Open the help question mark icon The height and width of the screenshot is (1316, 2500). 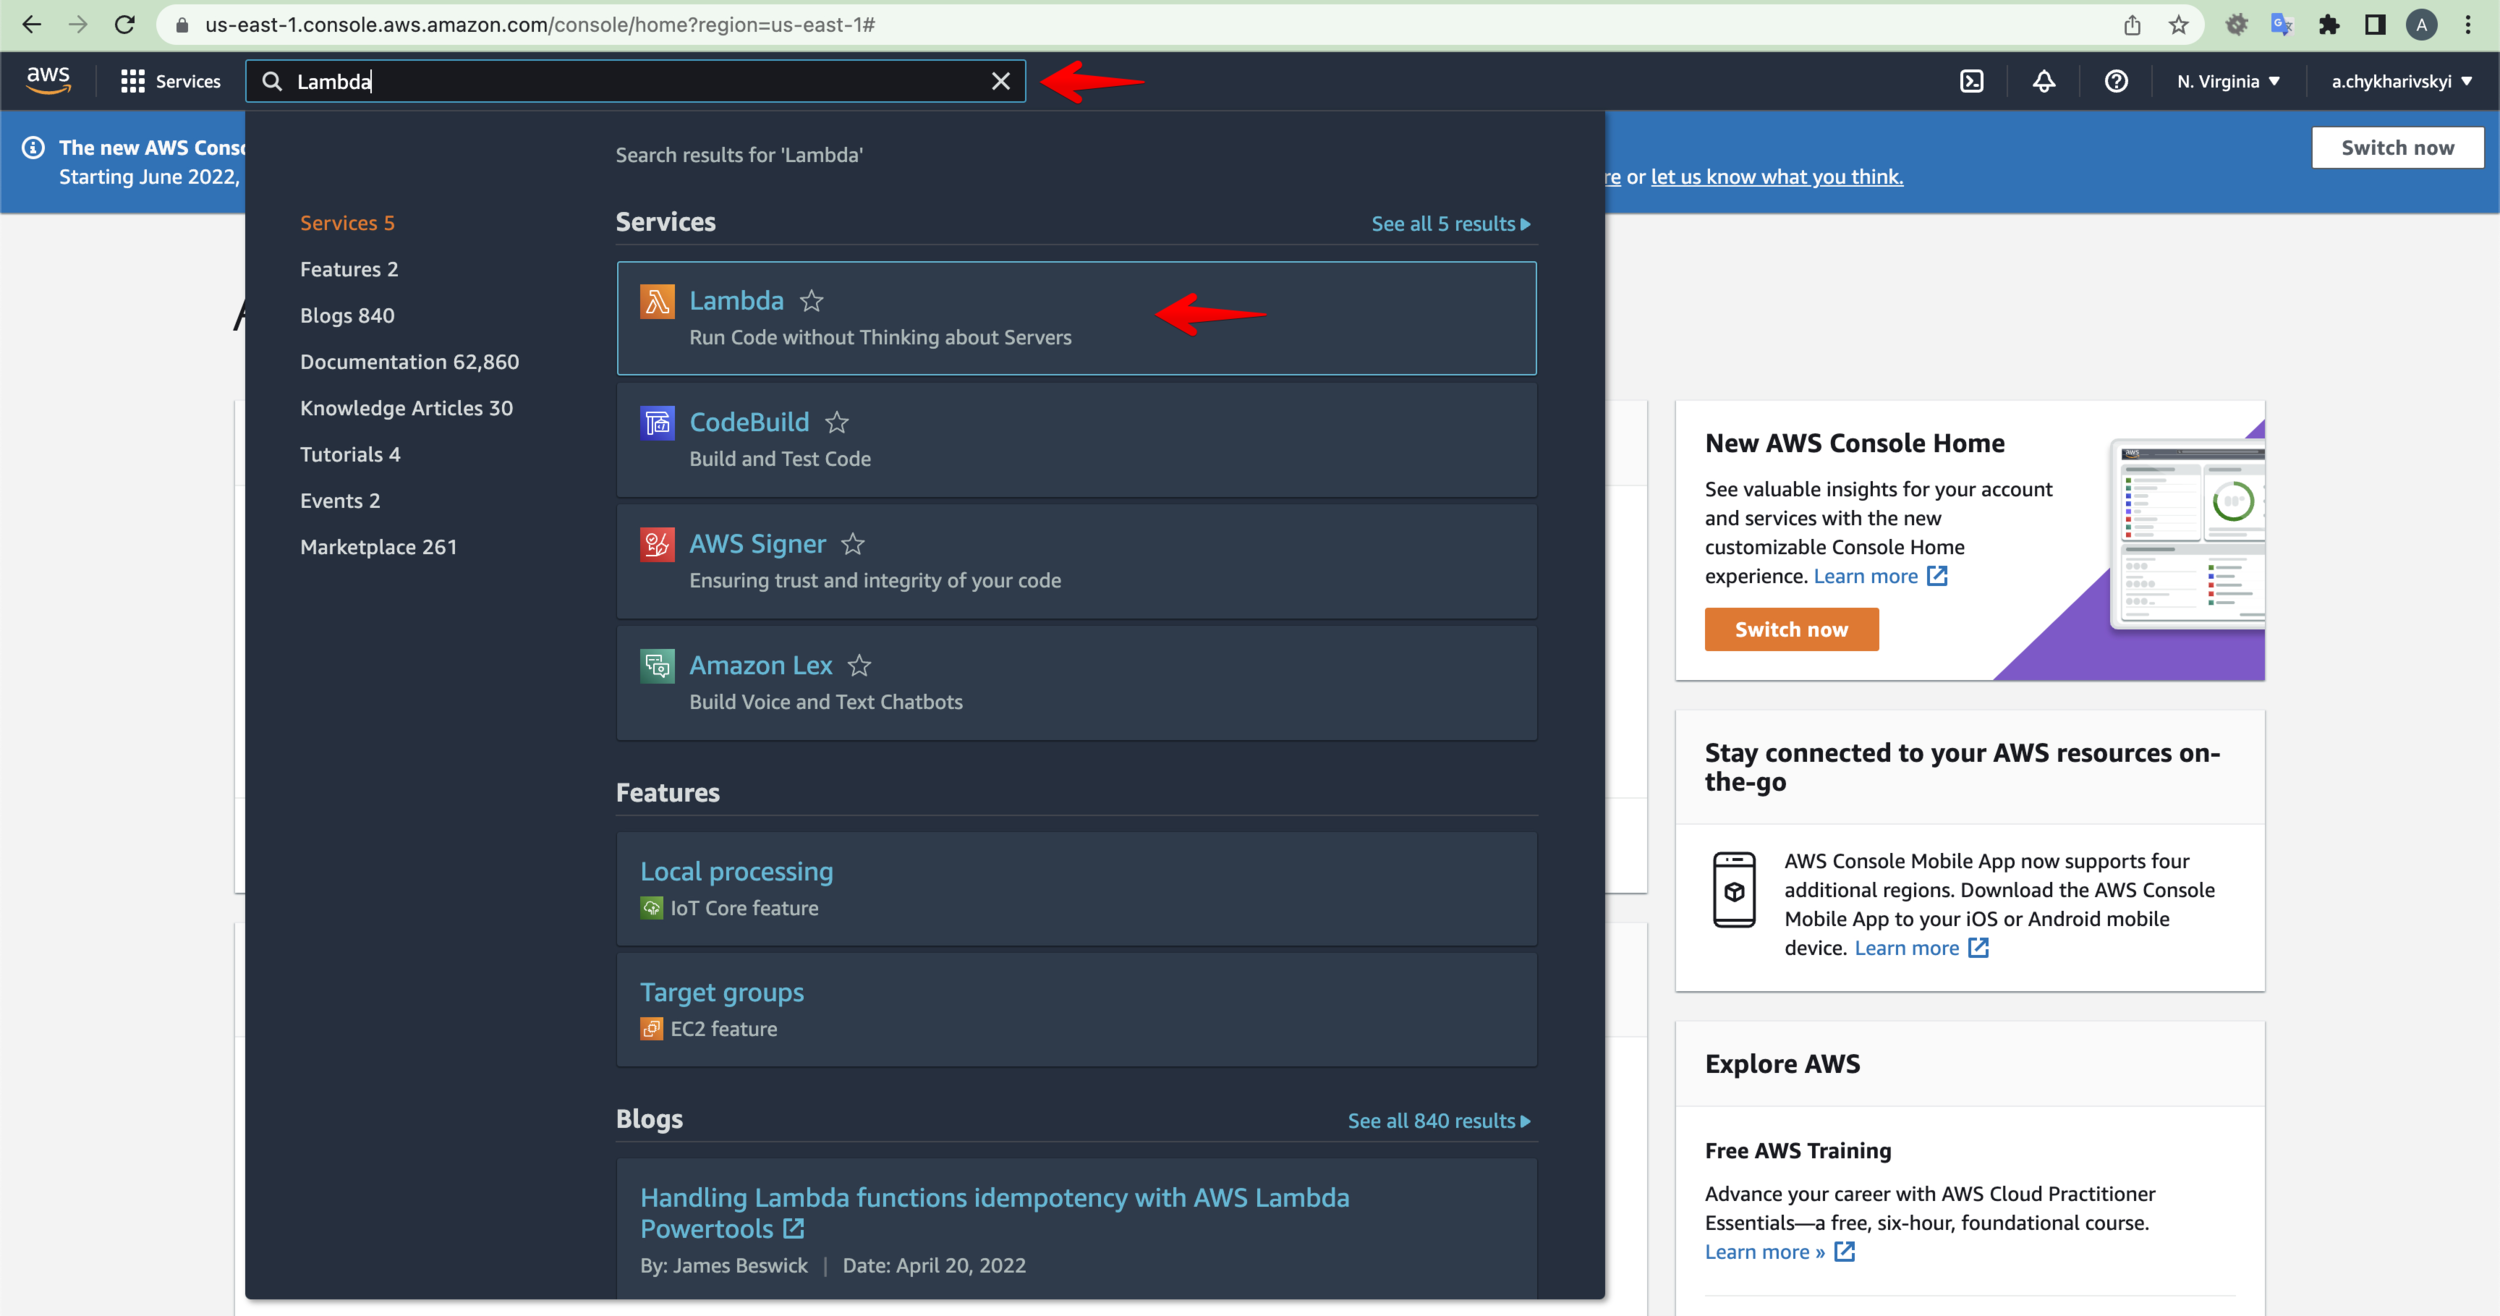pyautogui.click(x=2116, y=81)
